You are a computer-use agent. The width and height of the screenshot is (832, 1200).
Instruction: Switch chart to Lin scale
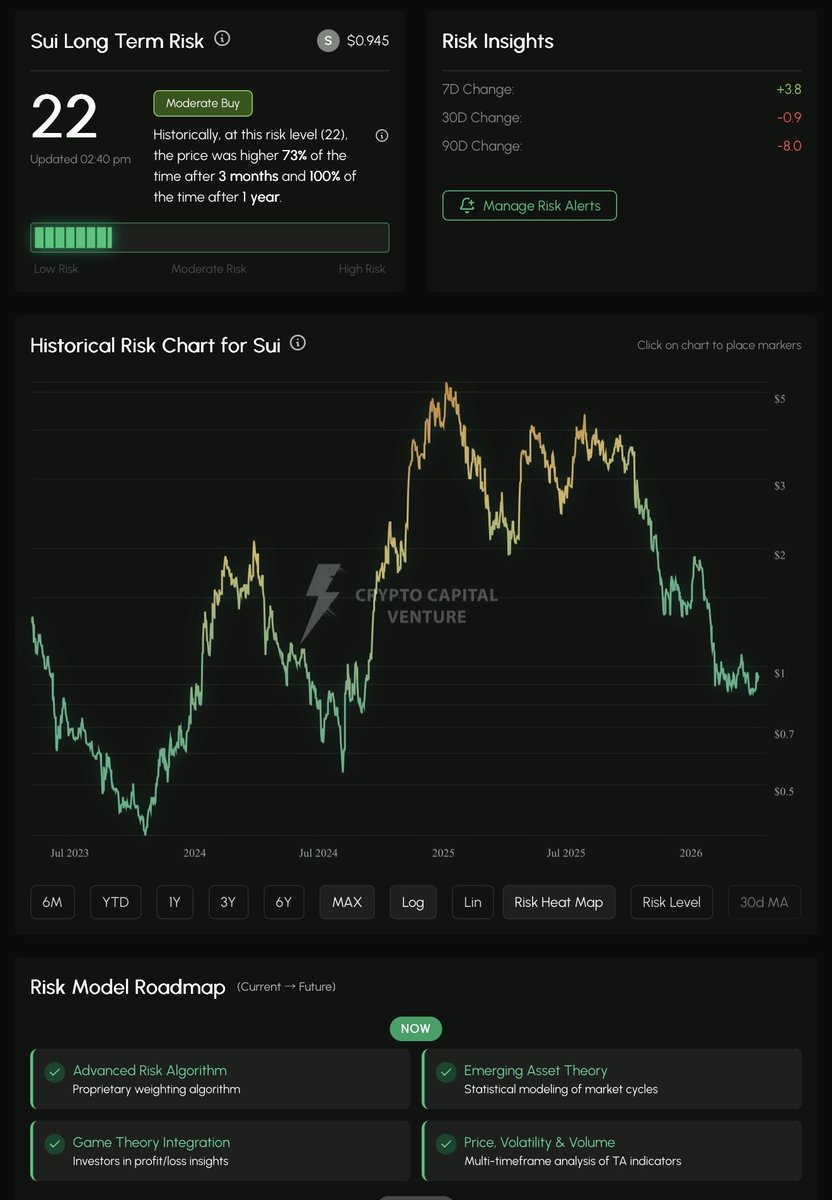point(473,902)
